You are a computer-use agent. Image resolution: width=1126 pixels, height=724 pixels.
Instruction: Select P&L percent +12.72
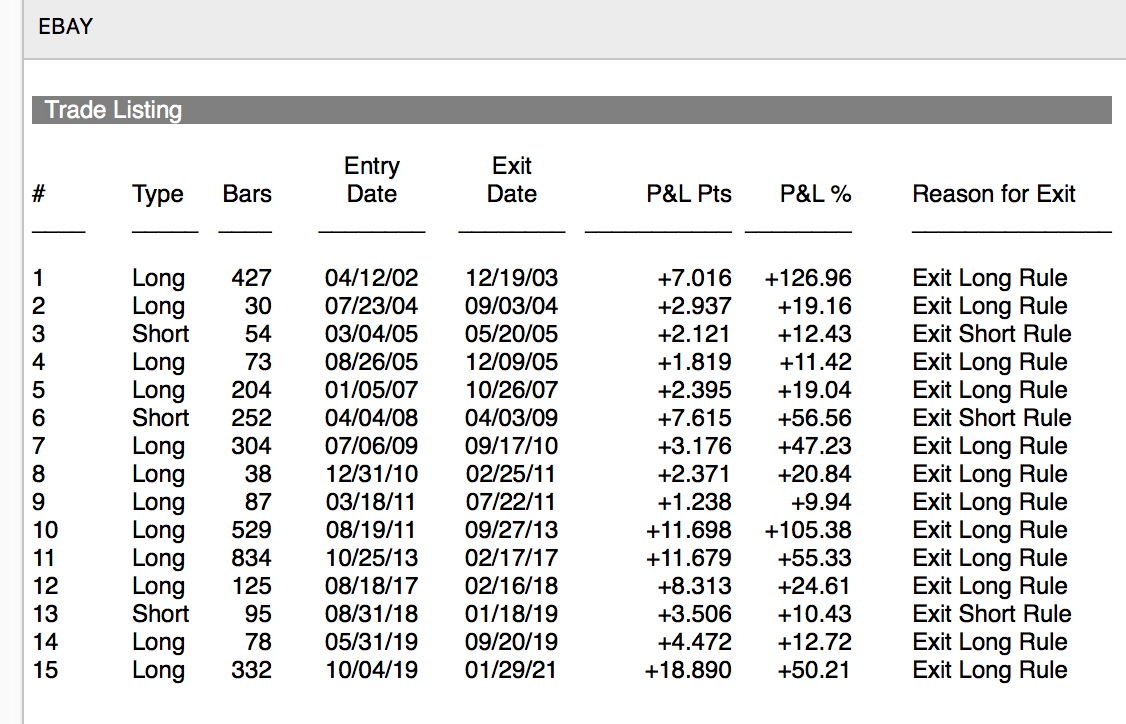point(814,642)
